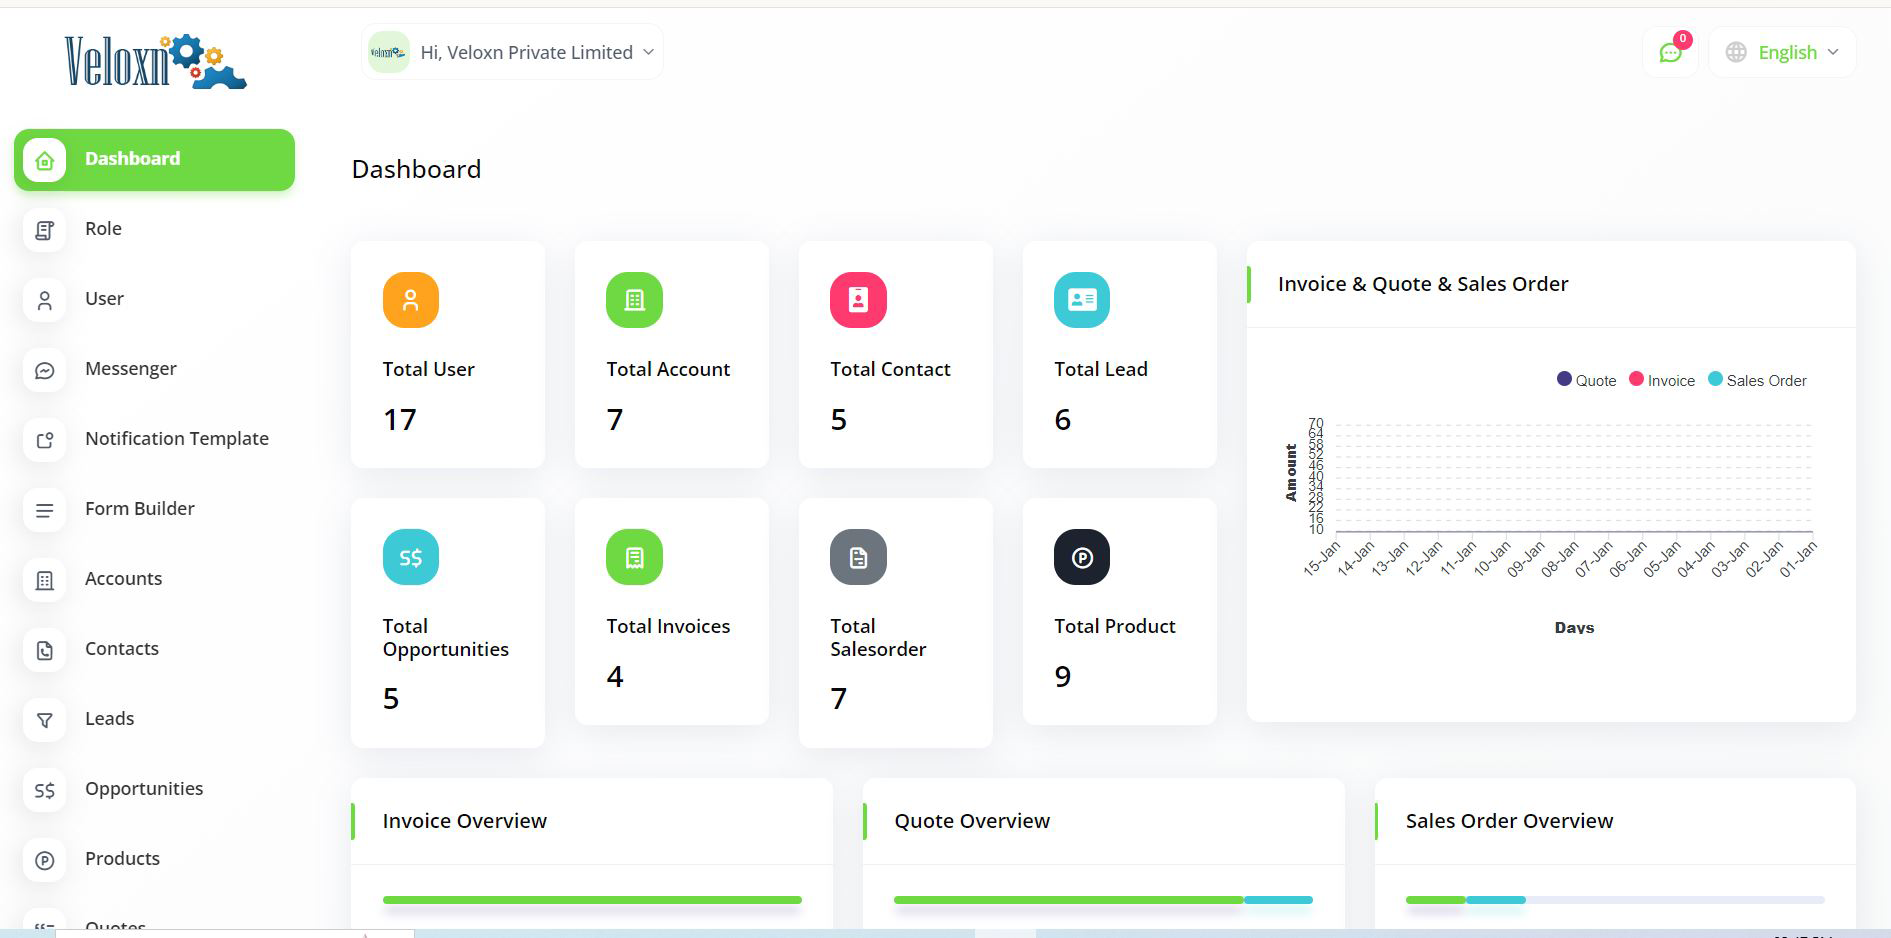Click the Quote Overview progress bar

click(x=1102, y=900)
